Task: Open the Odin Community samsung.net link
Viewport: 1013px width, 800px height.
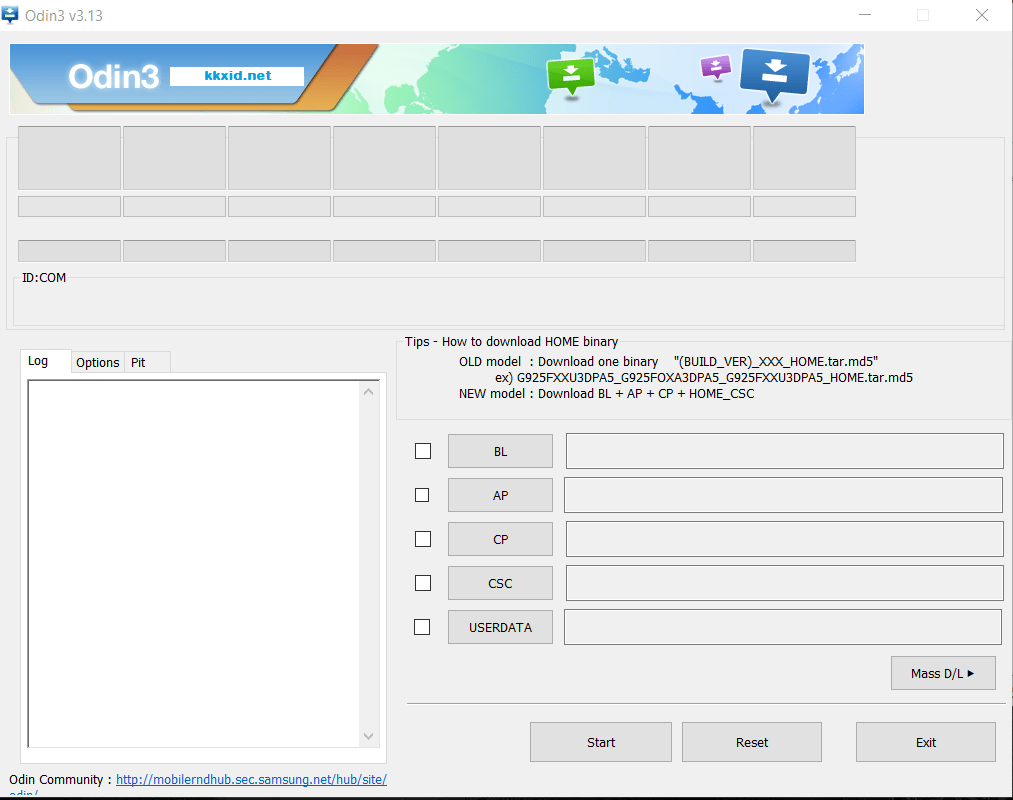Action: click(251, 779)
